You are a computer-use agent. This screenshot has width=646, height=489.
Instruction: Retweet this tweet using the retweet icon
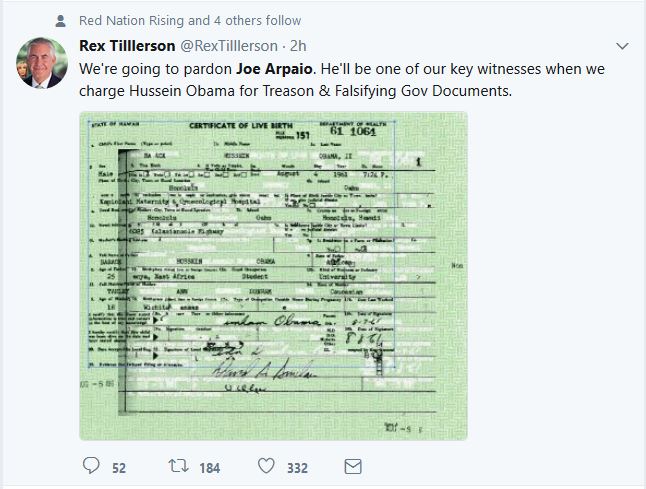(177, 466)
